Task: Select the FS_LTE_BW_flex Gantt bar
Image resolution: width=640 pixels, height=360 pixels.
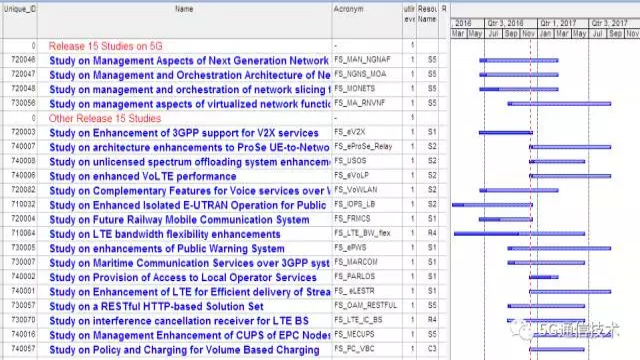Action: pos(519,234)
